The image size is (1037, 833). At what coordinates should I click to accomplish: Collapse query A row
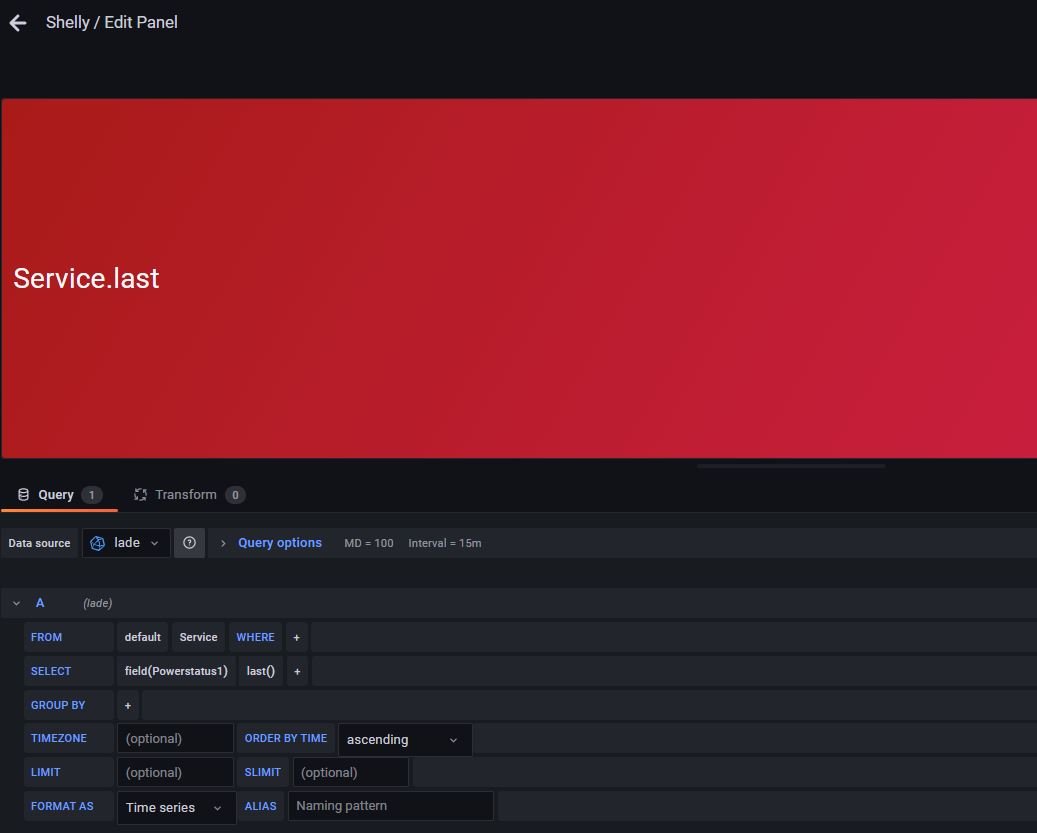point(16,603)
